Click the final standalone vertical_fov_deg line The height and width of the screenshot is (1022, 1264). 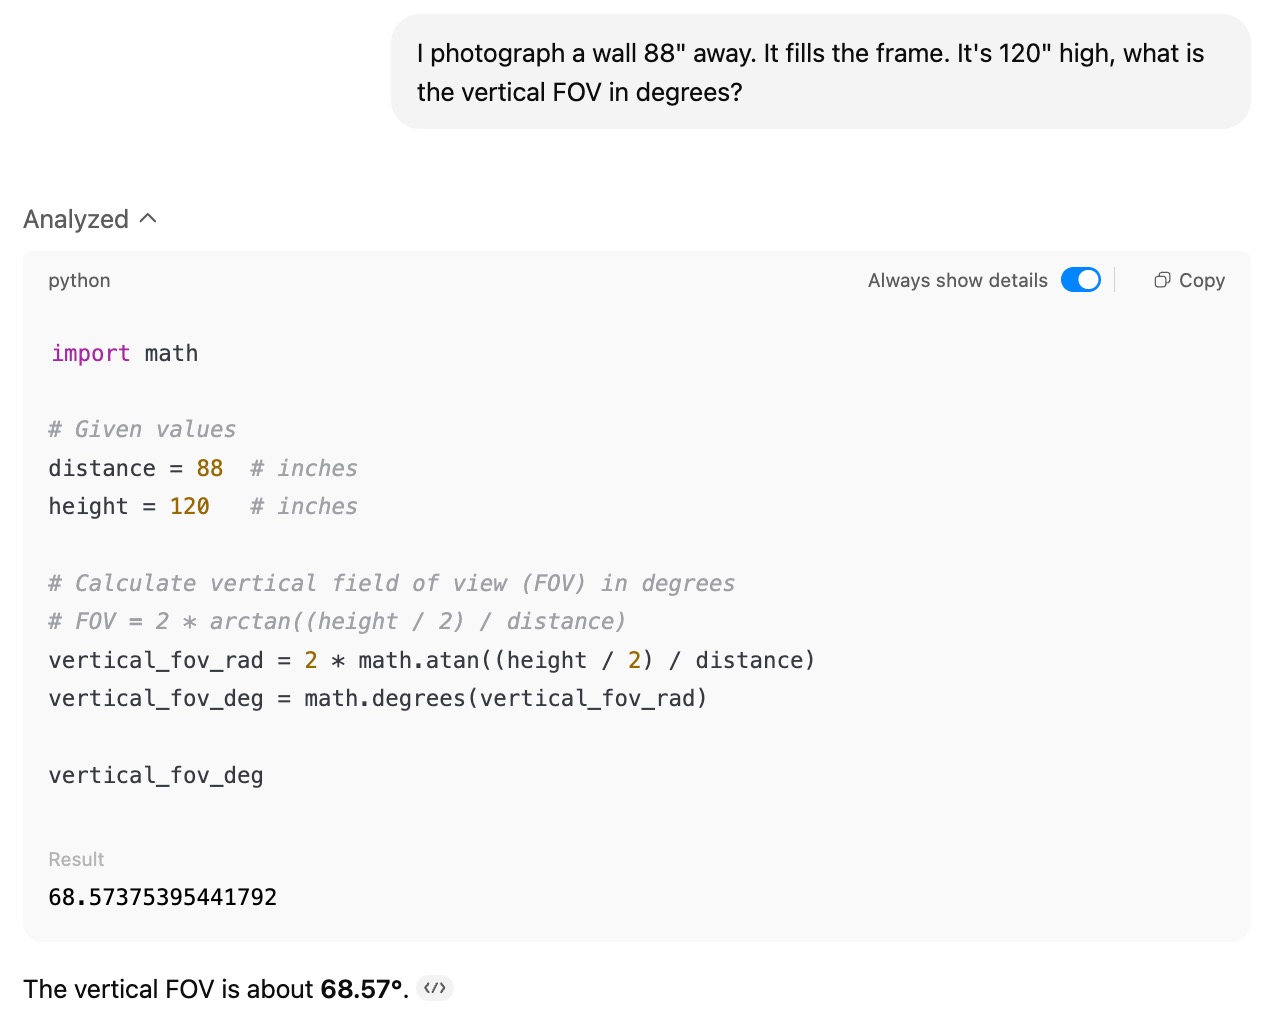(x=155, y=775)
